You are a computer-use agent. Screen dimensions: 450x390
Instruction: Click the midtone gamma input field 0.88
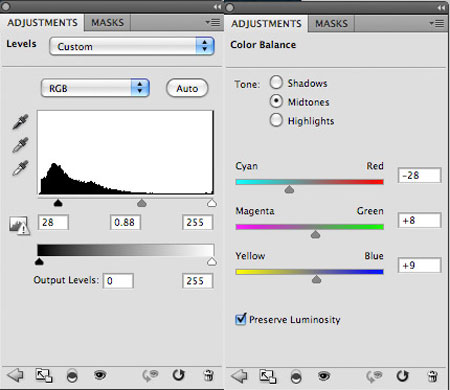coord(125,222)
